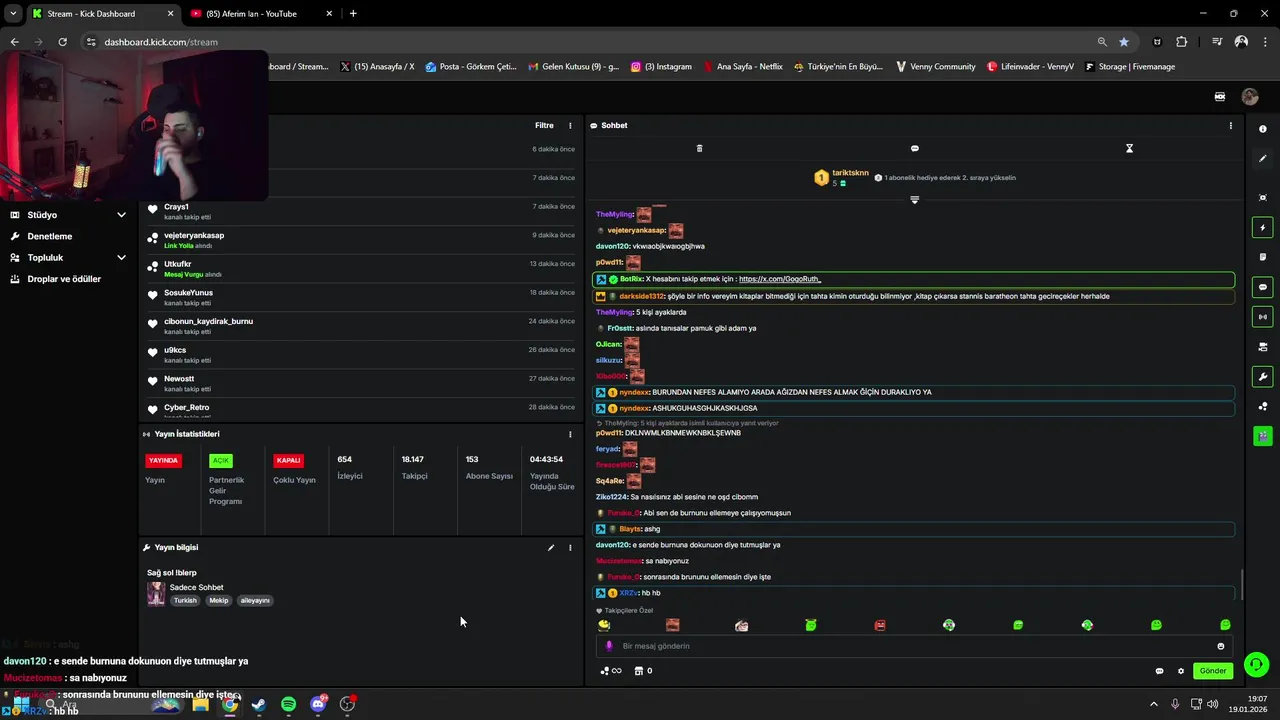Select the red square angry emote
The width and height of the screenshot is (1280, 720).
(x=880, y=625)
